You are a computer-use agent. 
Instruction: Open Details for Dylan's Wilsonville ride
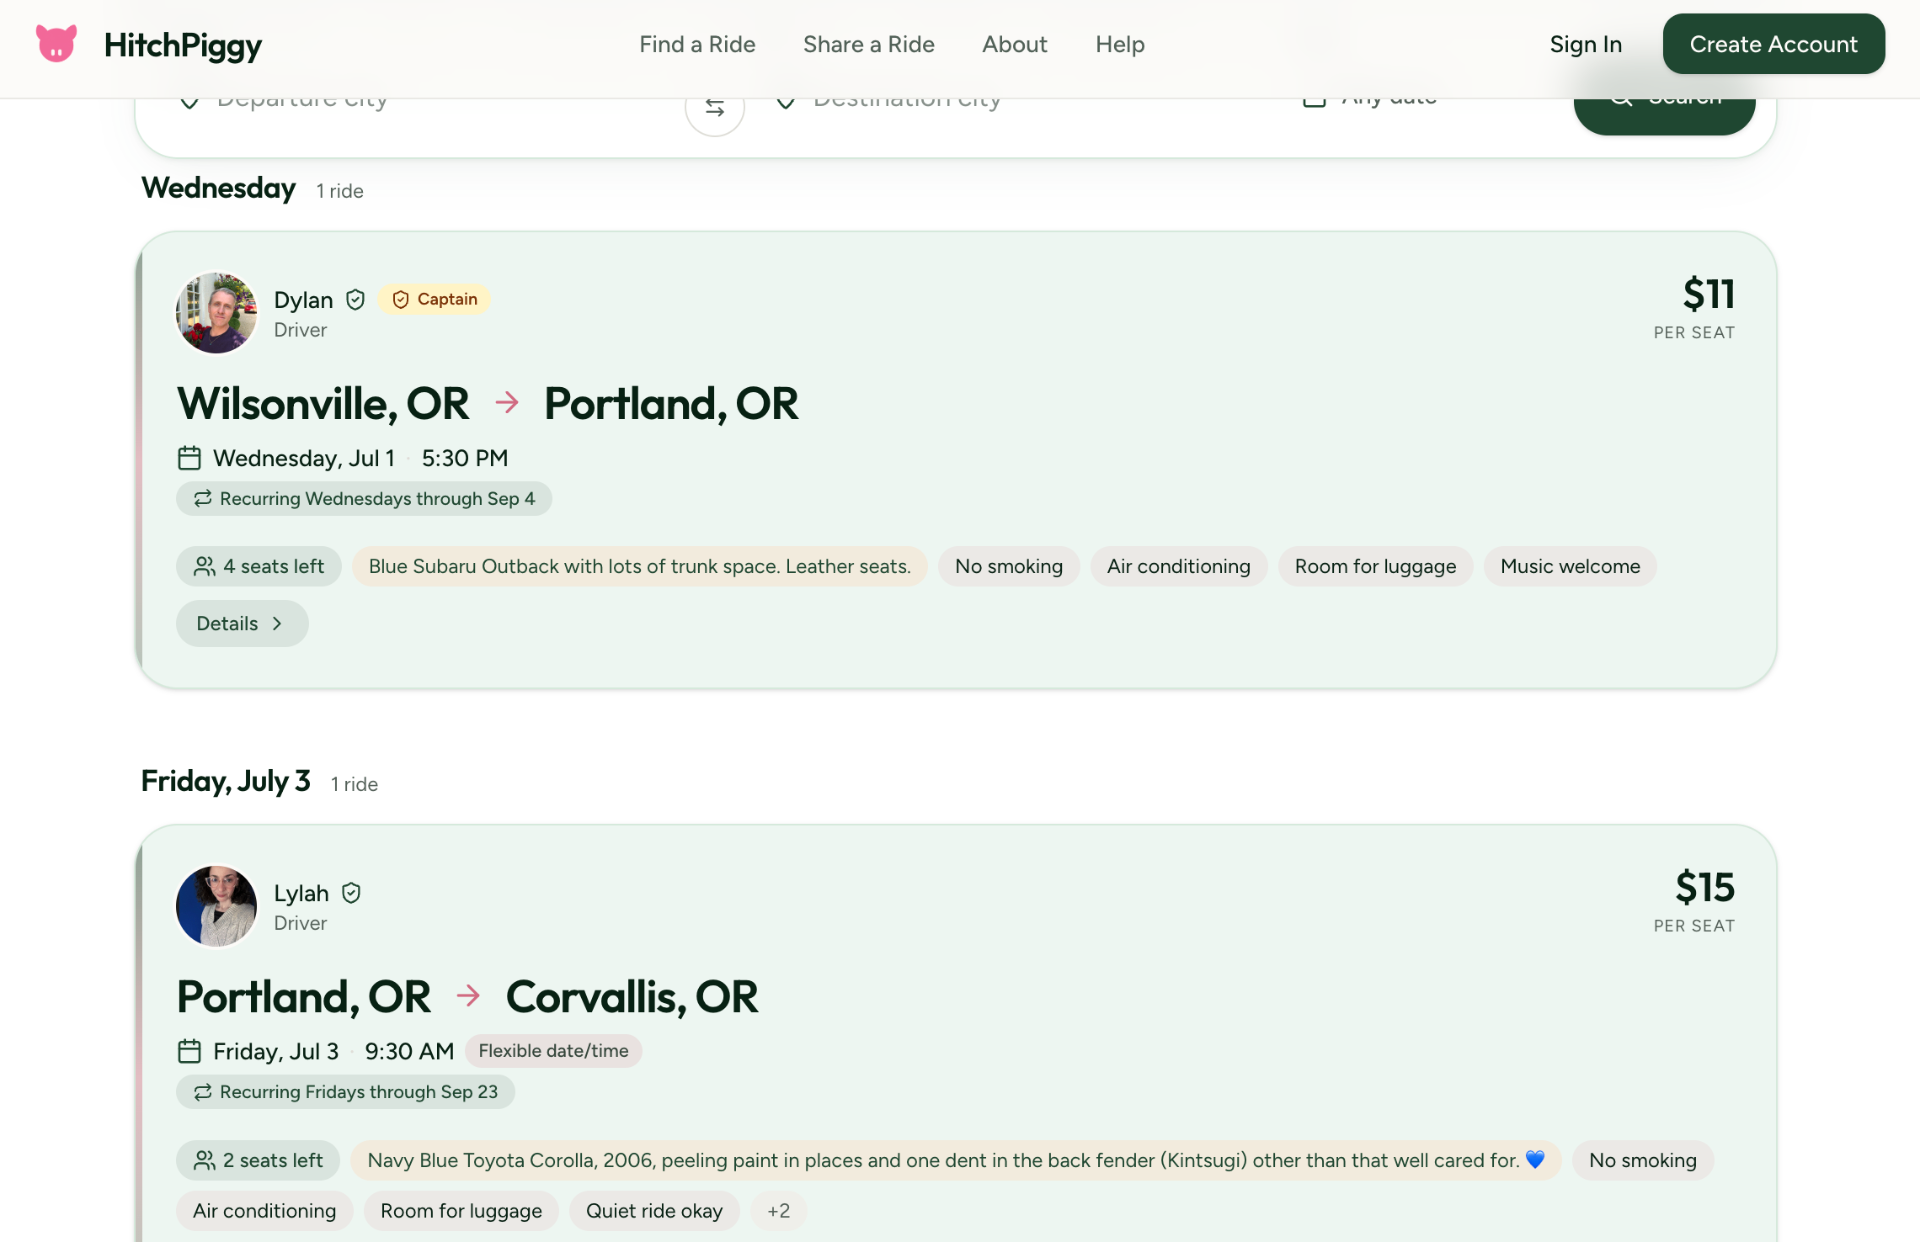[242, 623]
